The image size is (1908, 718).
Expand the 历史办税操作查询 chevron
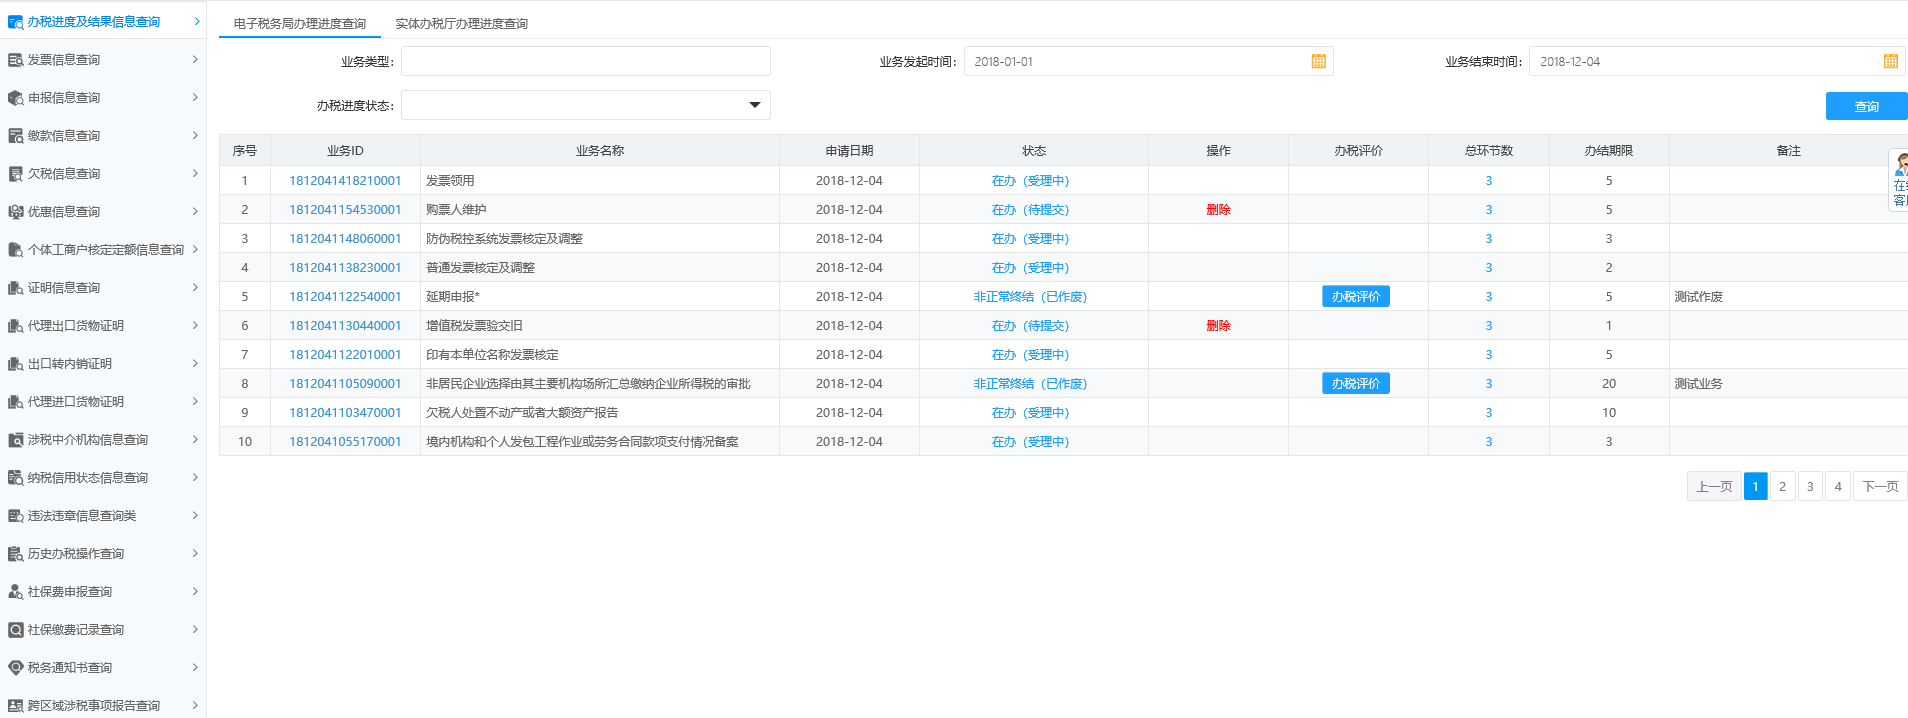click(195, 554)
